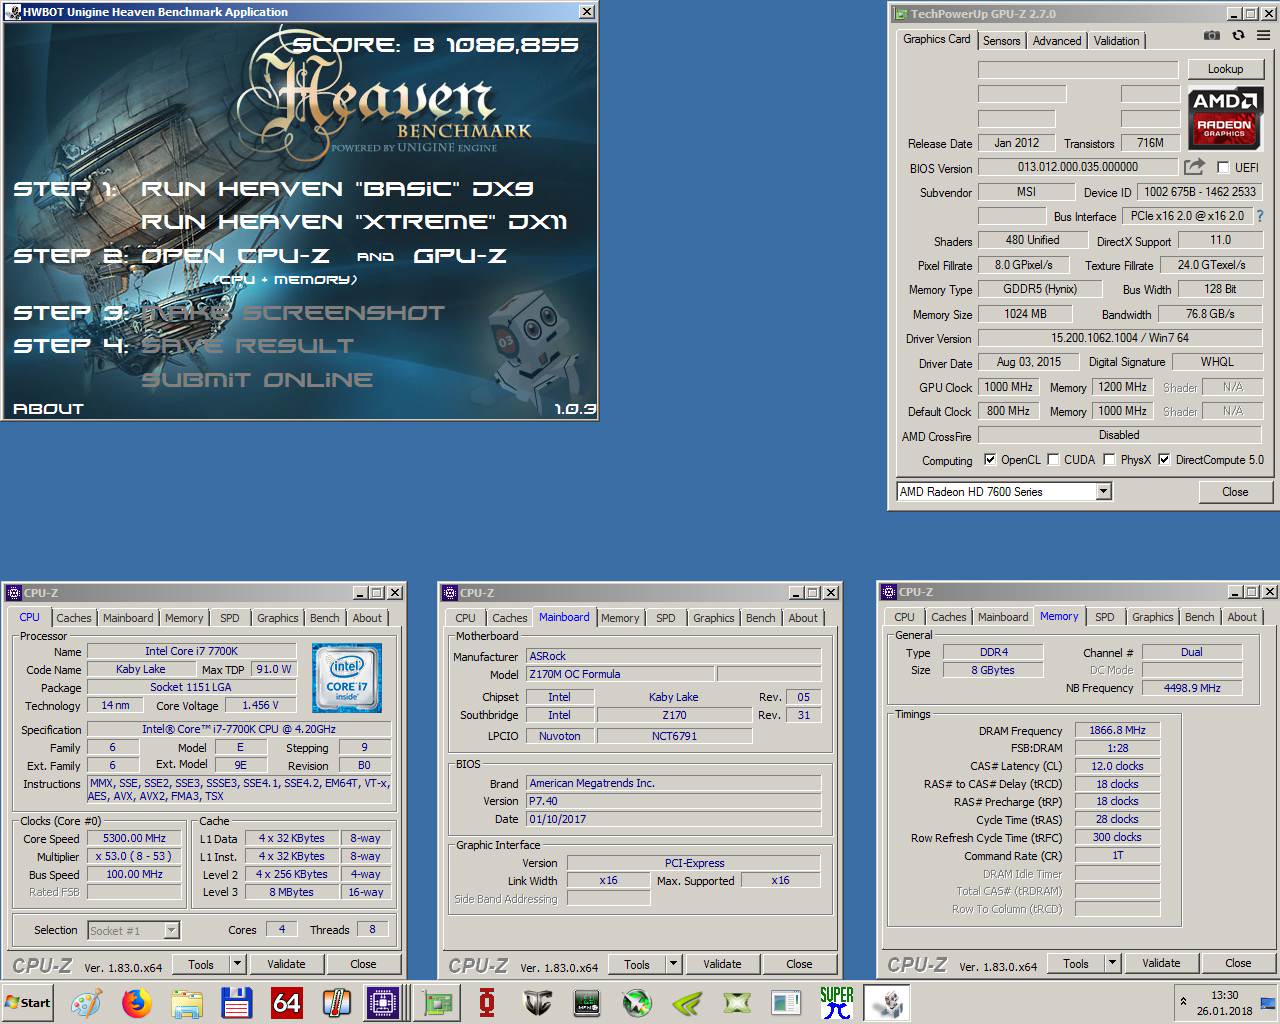Open the AMD Radeon HD 7600 Series dropdown
1280x1024 pixels.
click(1103, 491)
